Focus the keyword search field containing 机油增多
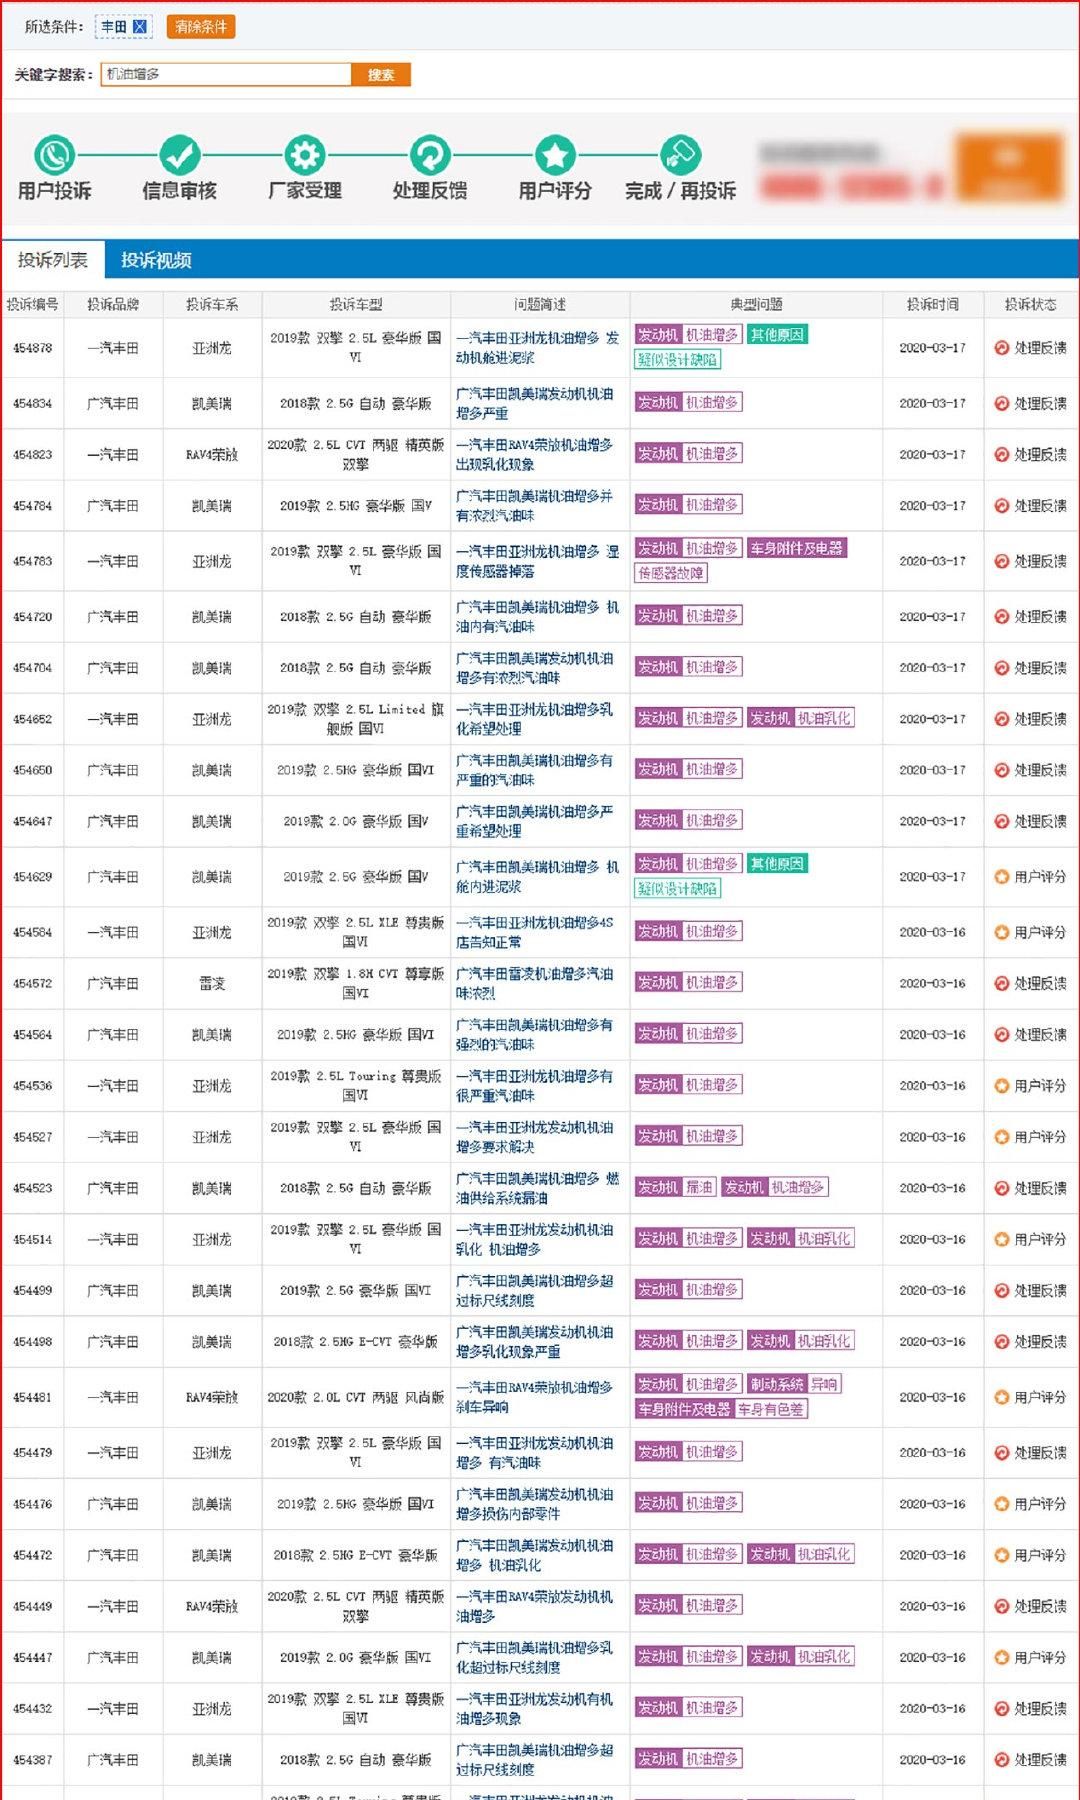 pos(226,74)
